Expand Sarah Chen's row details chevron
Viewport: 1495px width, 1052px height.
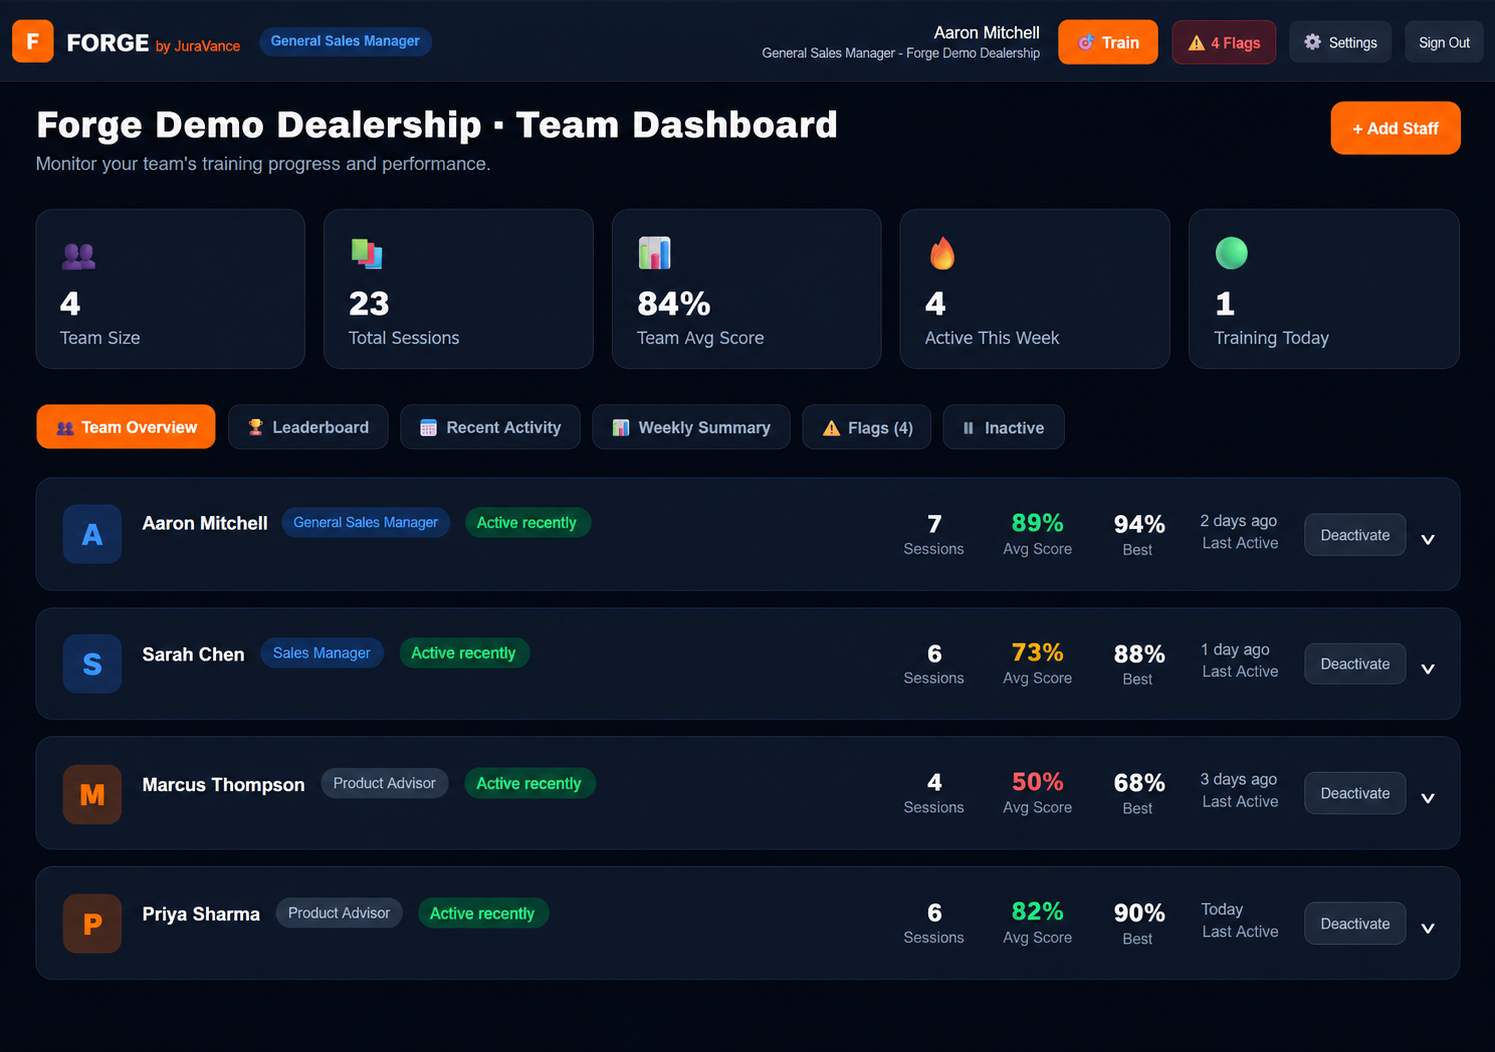point(1428,669)
